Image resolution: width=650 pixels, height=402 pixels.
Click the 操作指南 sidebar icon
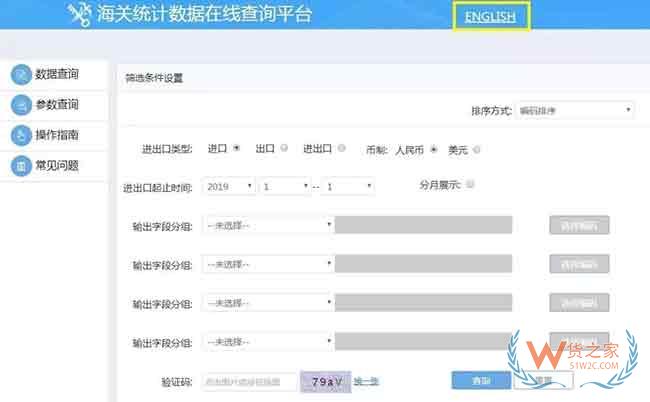(x=21, y=135)
